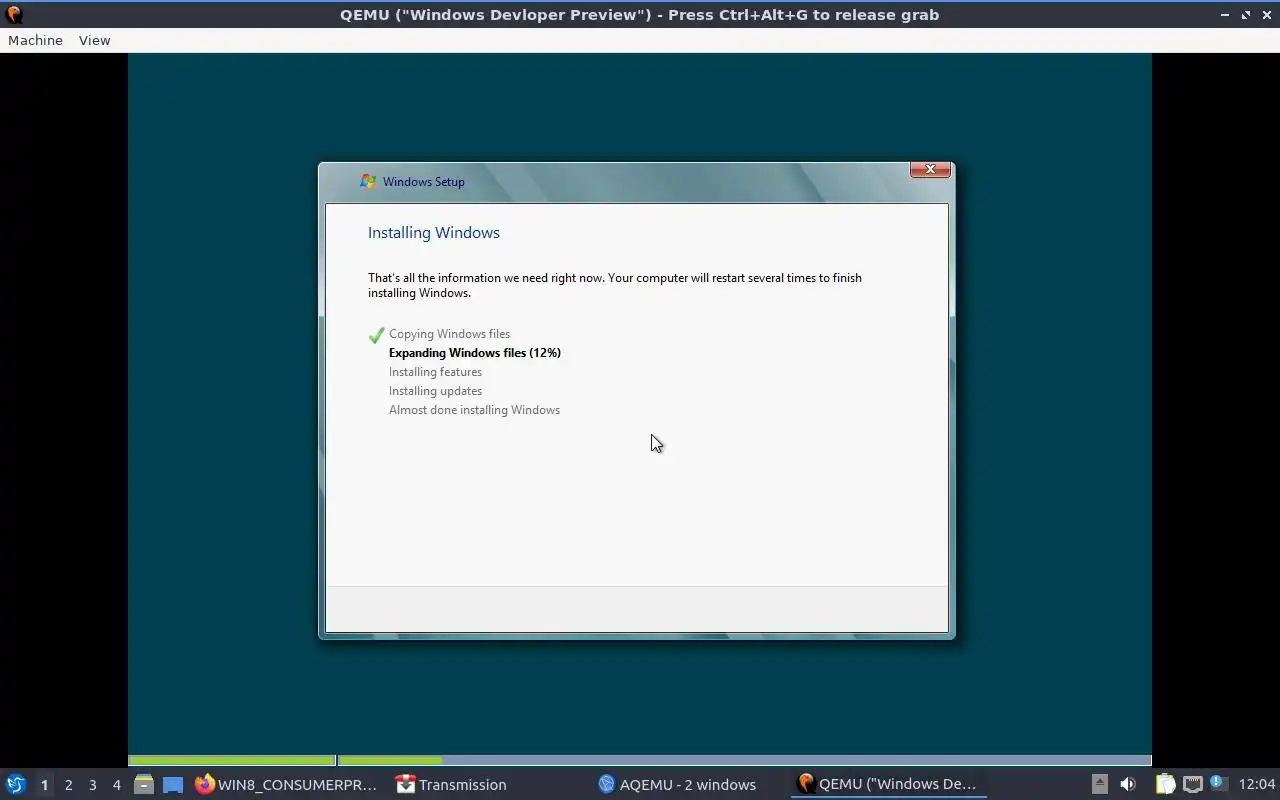Open the file manager from the panel
Image resolution: width=1280 pixels, height=800 pixels.
143,784
